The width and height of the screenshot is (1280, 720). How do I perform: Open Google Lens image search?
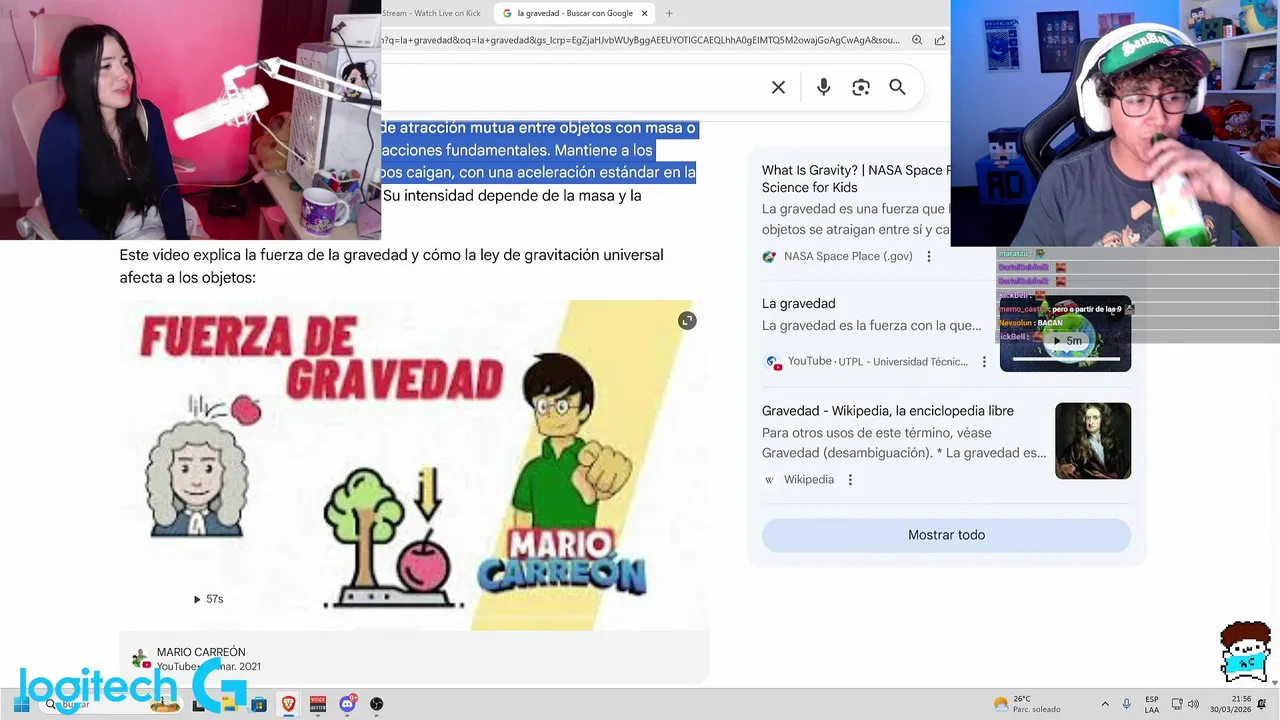click(x=860, y=88)
